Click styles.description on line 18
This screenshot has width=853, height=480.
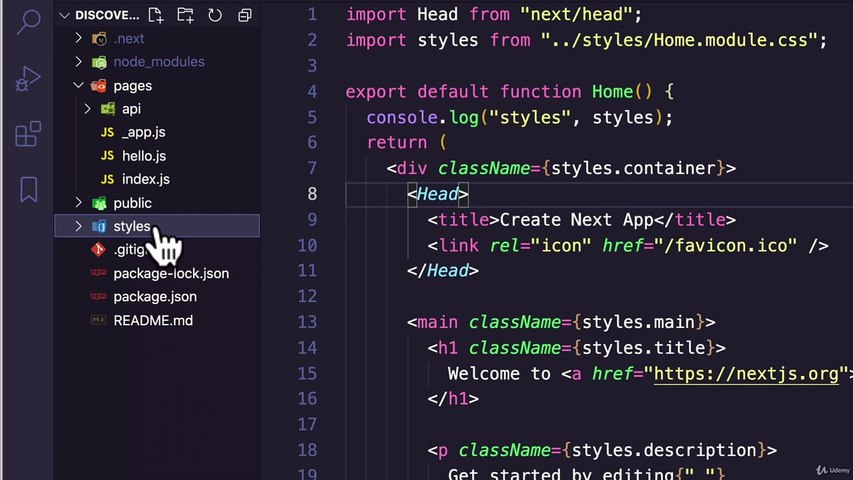tap(664, 450)
